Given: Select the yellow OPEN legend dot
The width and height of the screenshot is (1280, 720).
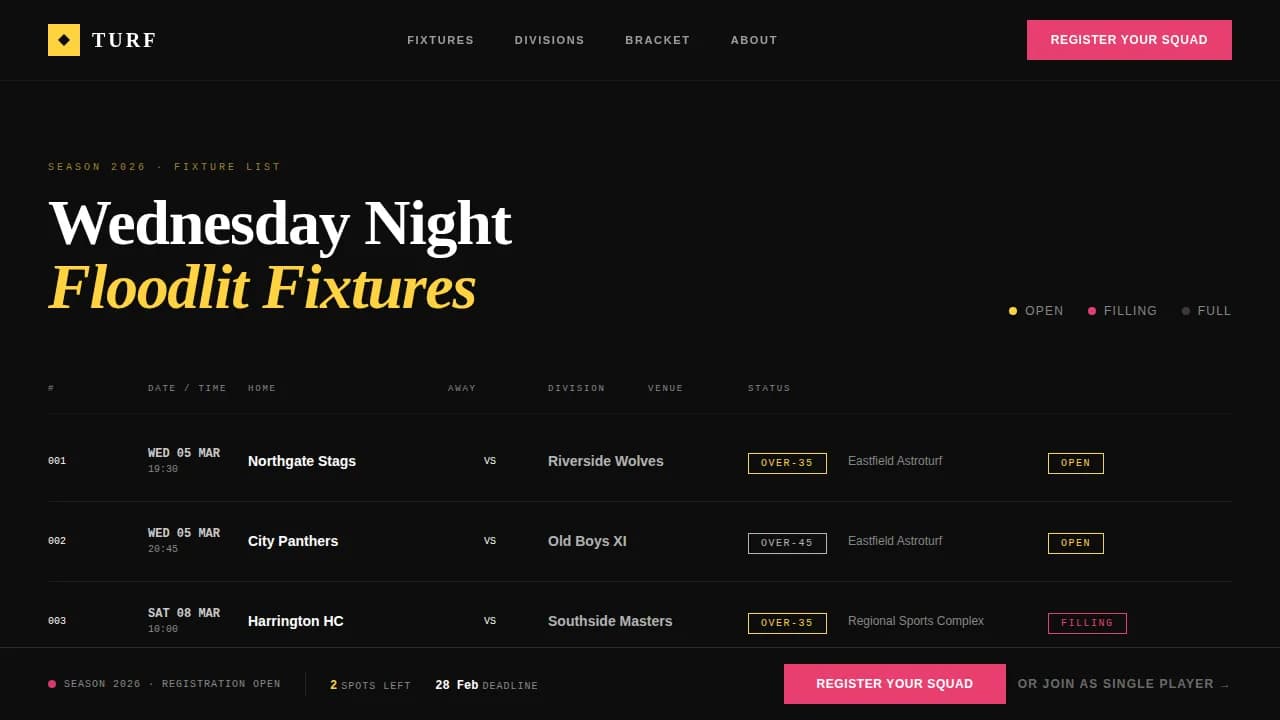Looking at the screenshot, I should point(1012,311).
